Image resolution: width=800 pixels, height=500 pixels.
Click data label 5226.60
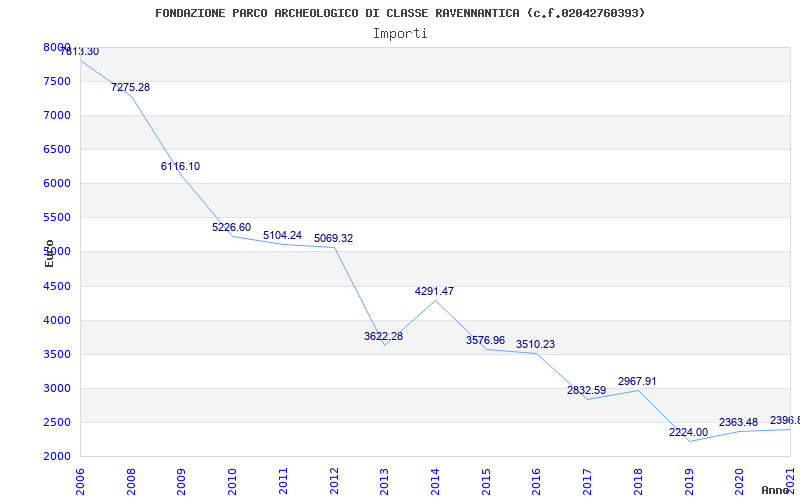(232, 228)
